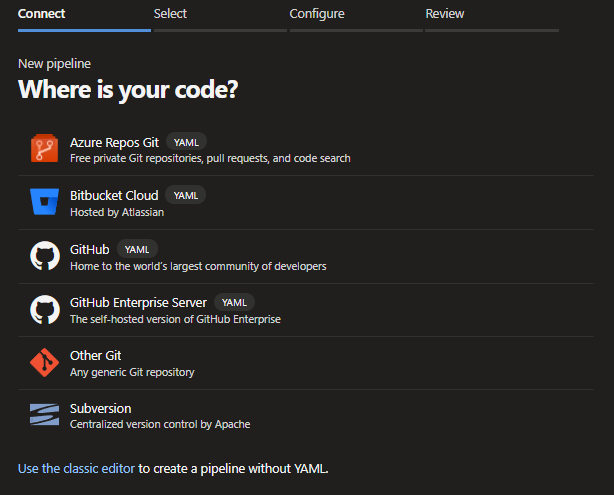Click the Subversion striped icon
614x495 pixels.
click(x=45, y=415)
